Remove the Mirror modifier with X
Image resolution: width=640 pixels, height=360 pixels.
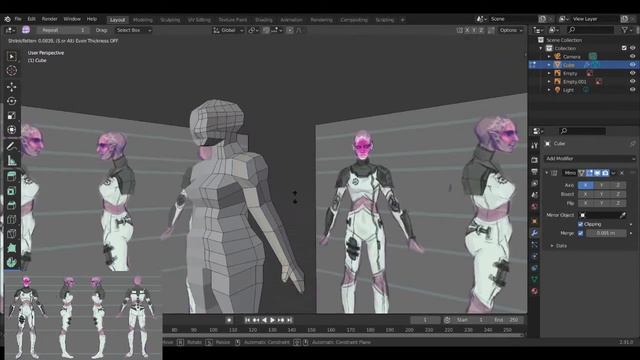[x=622, y=173]
